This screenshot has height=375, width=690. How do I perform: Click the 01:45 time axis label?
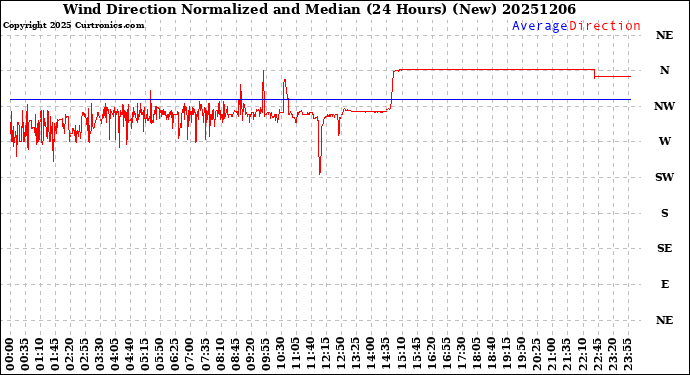point(55,355)
